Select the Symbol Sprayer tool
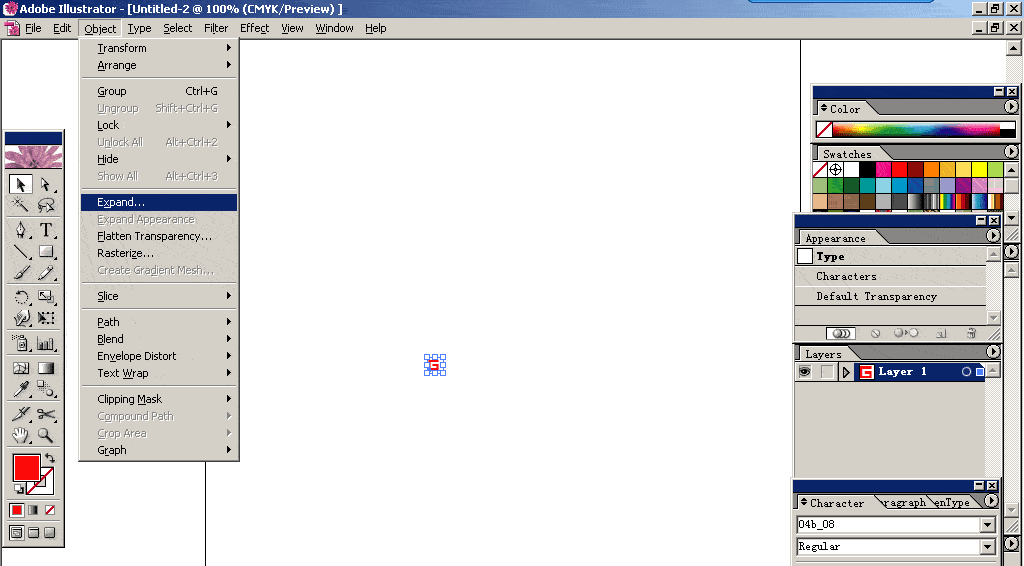Image resolution: width=1024 pixels, height=566 pixels. (21, 343)
